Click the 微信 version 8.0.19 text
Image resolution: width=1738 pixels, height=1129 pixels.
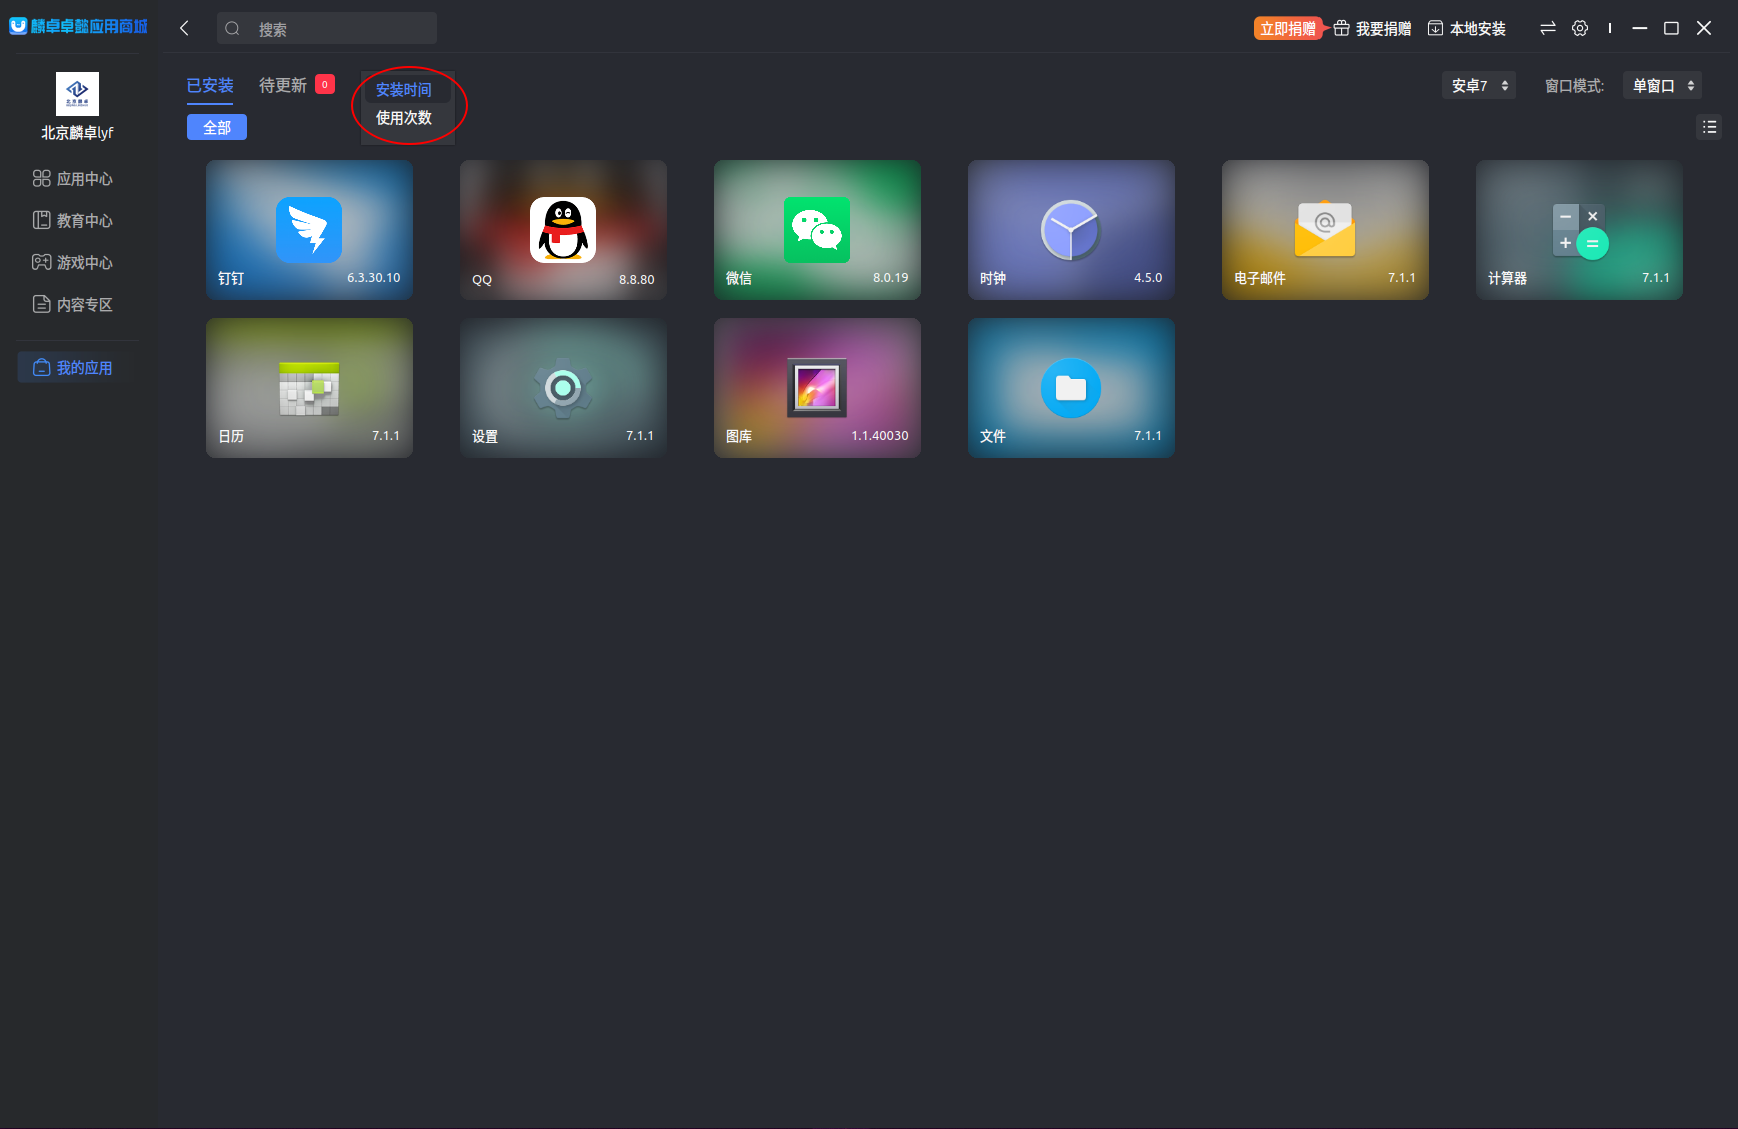tap(891, 278)
